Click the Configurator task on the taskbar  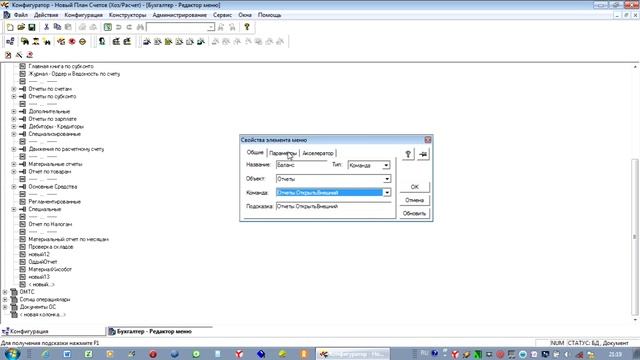(x=353, y=354)
